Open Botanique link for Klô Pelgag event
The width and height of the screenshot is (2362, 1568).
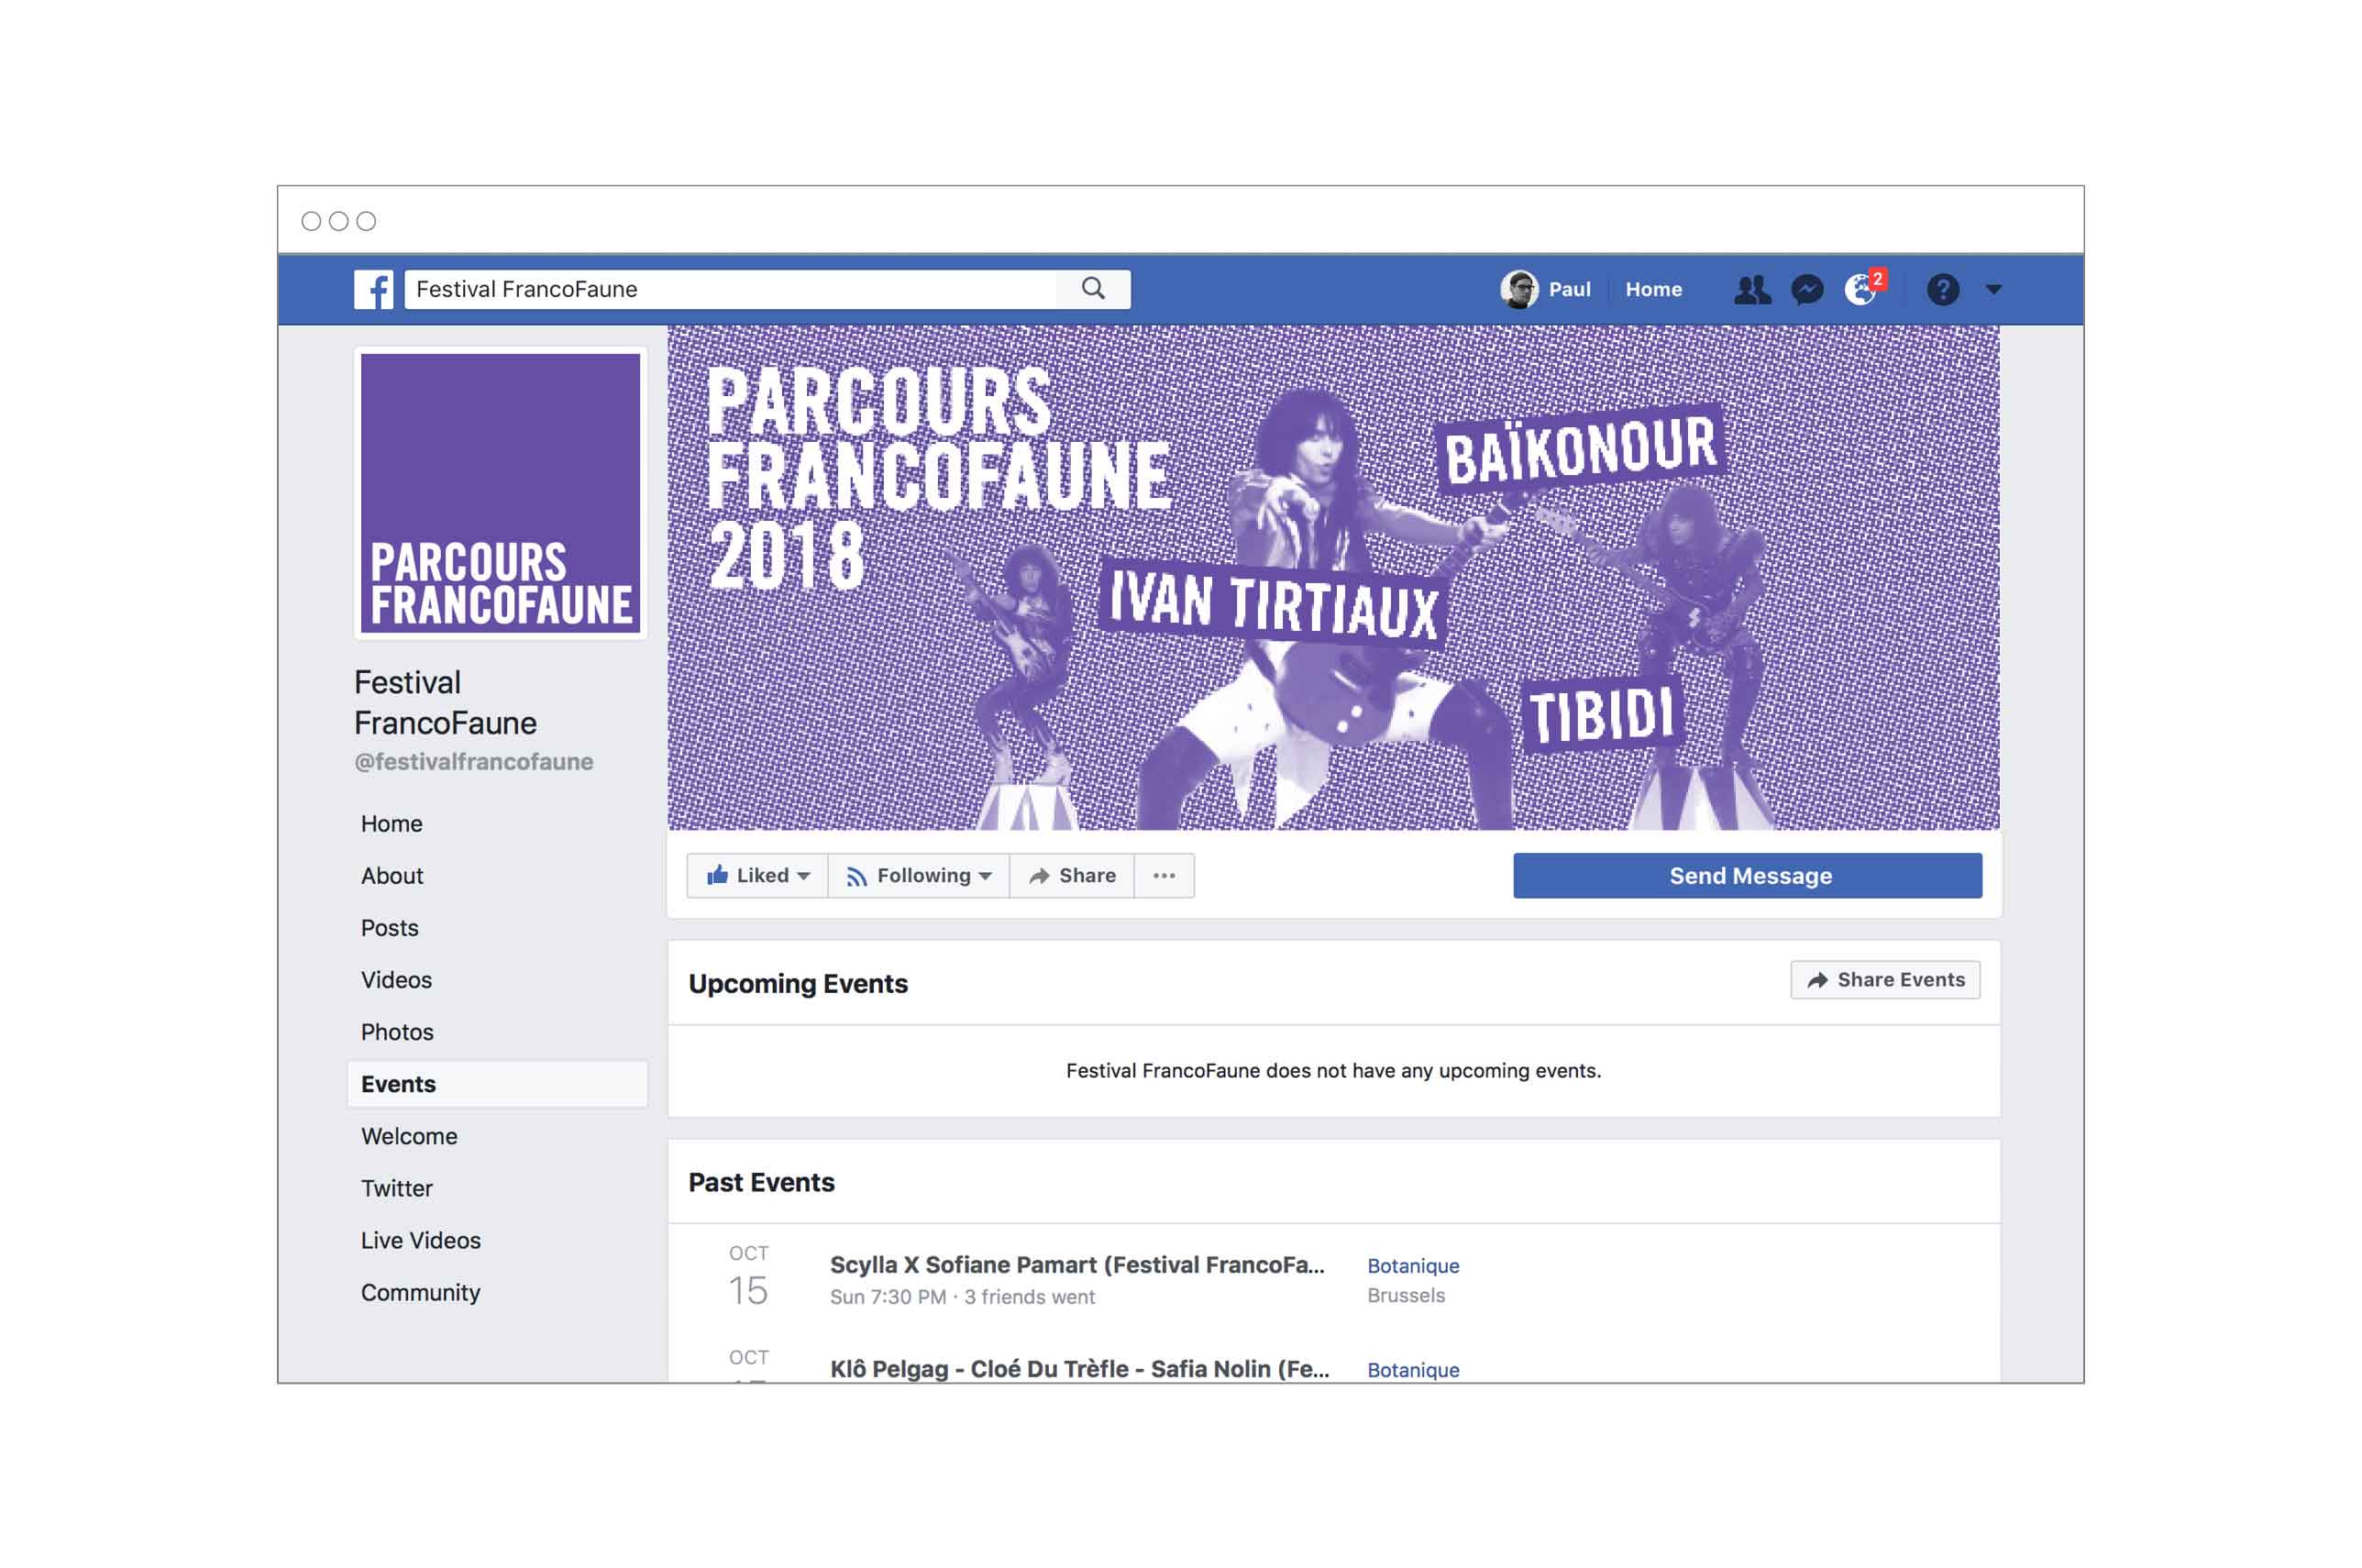[x=1413, y=1370]
